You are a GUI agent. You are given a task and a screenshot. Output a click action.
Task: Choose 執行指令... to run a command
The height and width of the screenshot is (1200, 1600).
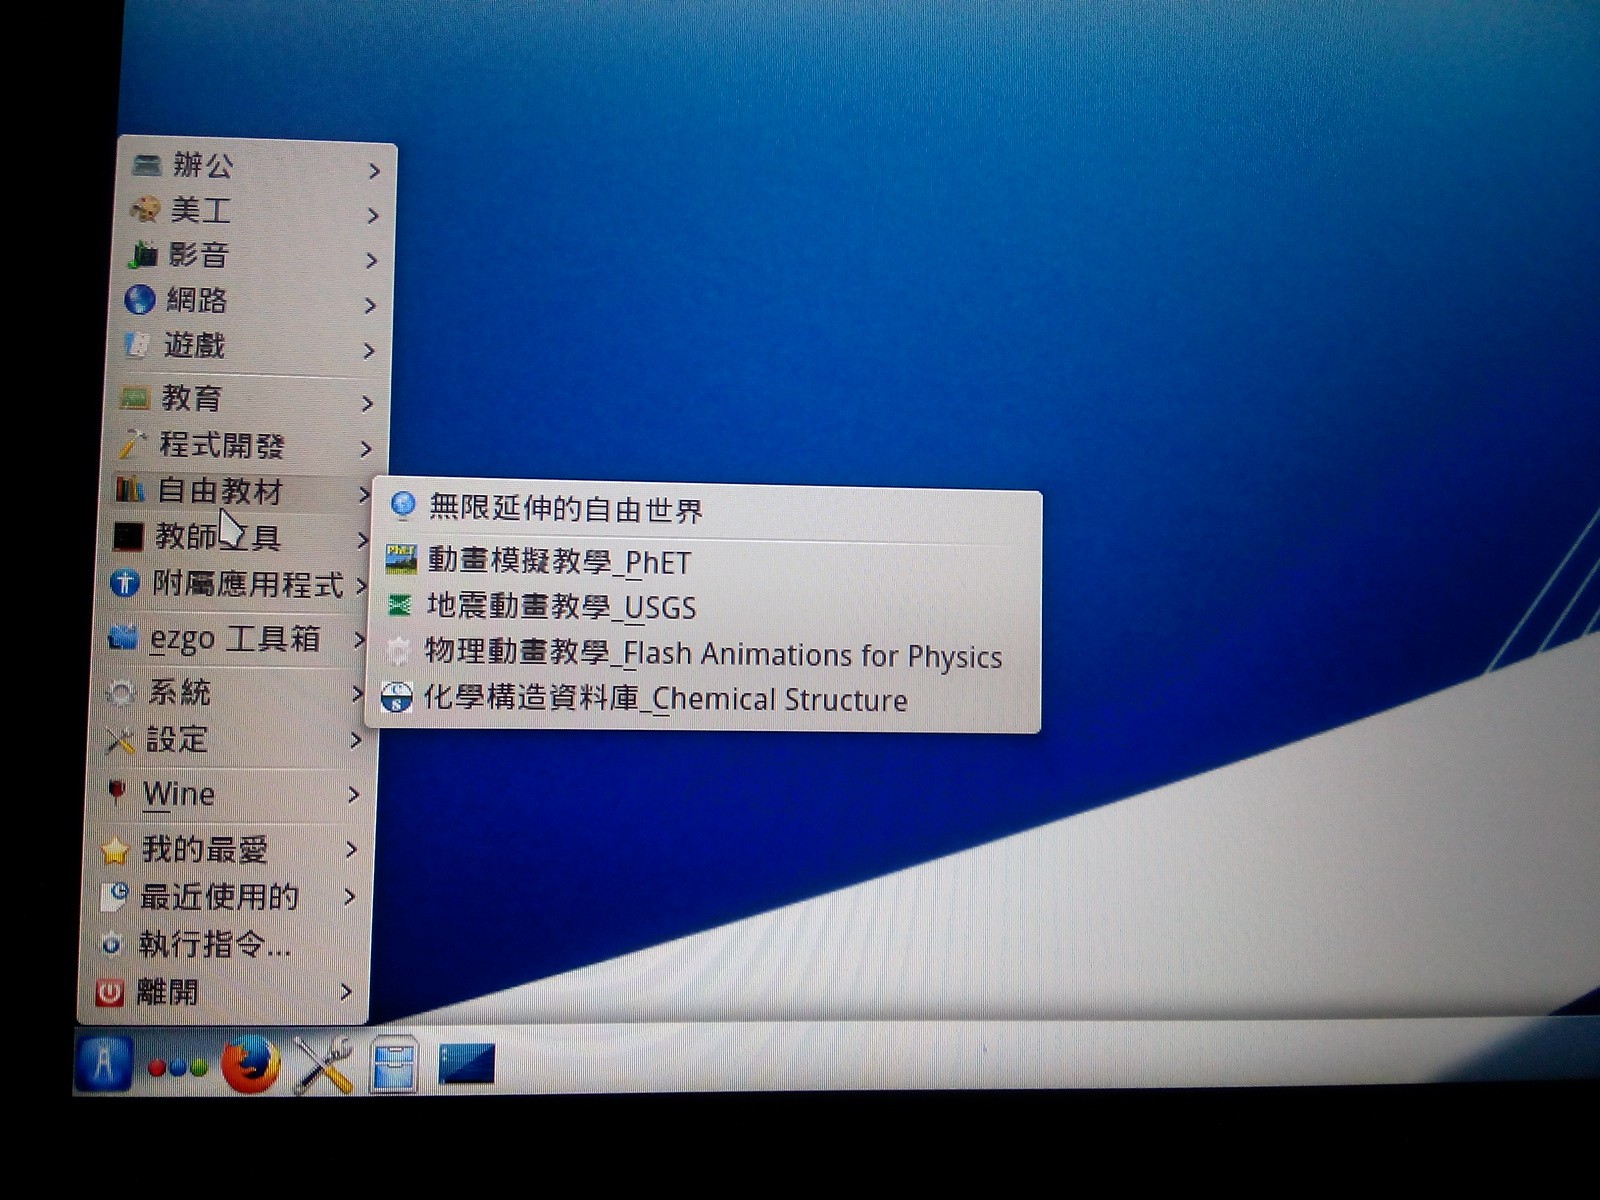point(214,943)
